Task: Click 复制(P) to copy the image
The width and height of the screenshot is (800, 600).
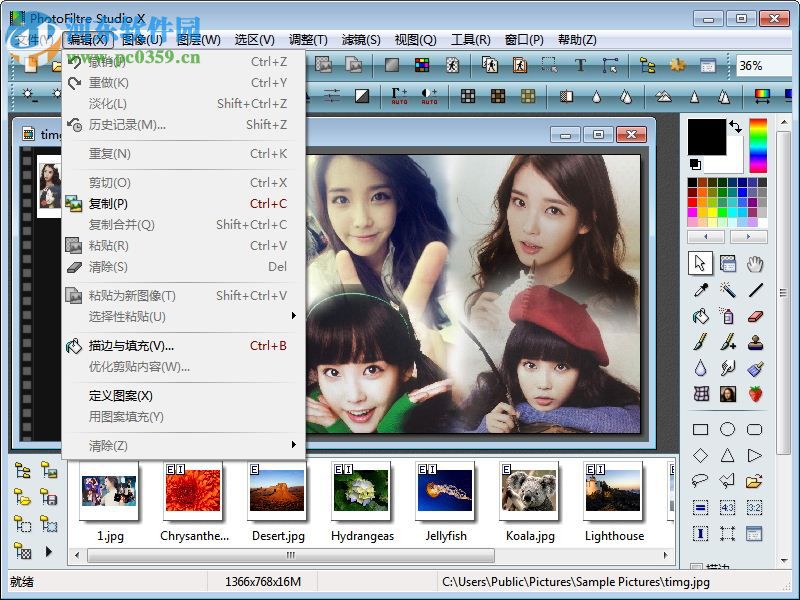Action: point(110,203)
